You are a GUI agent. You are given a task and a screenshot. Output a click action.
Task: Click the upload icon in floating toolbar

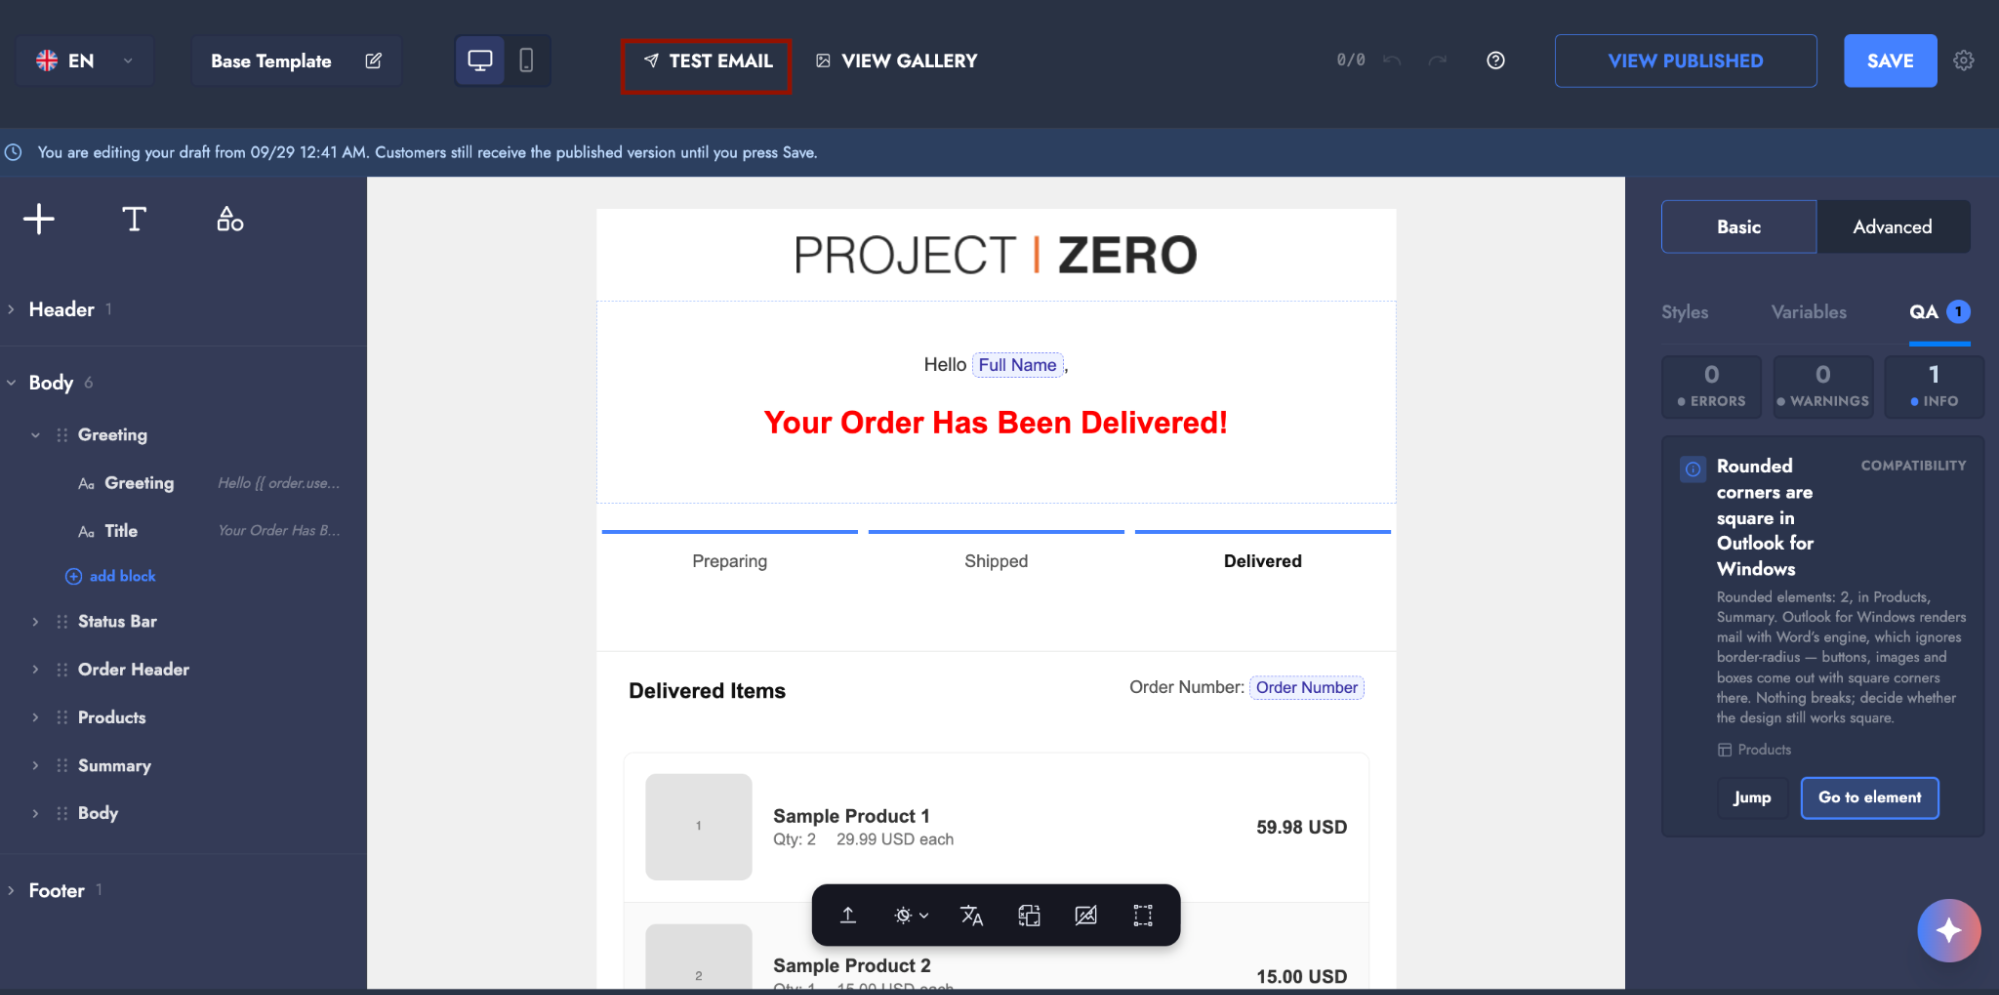[848, 915]
